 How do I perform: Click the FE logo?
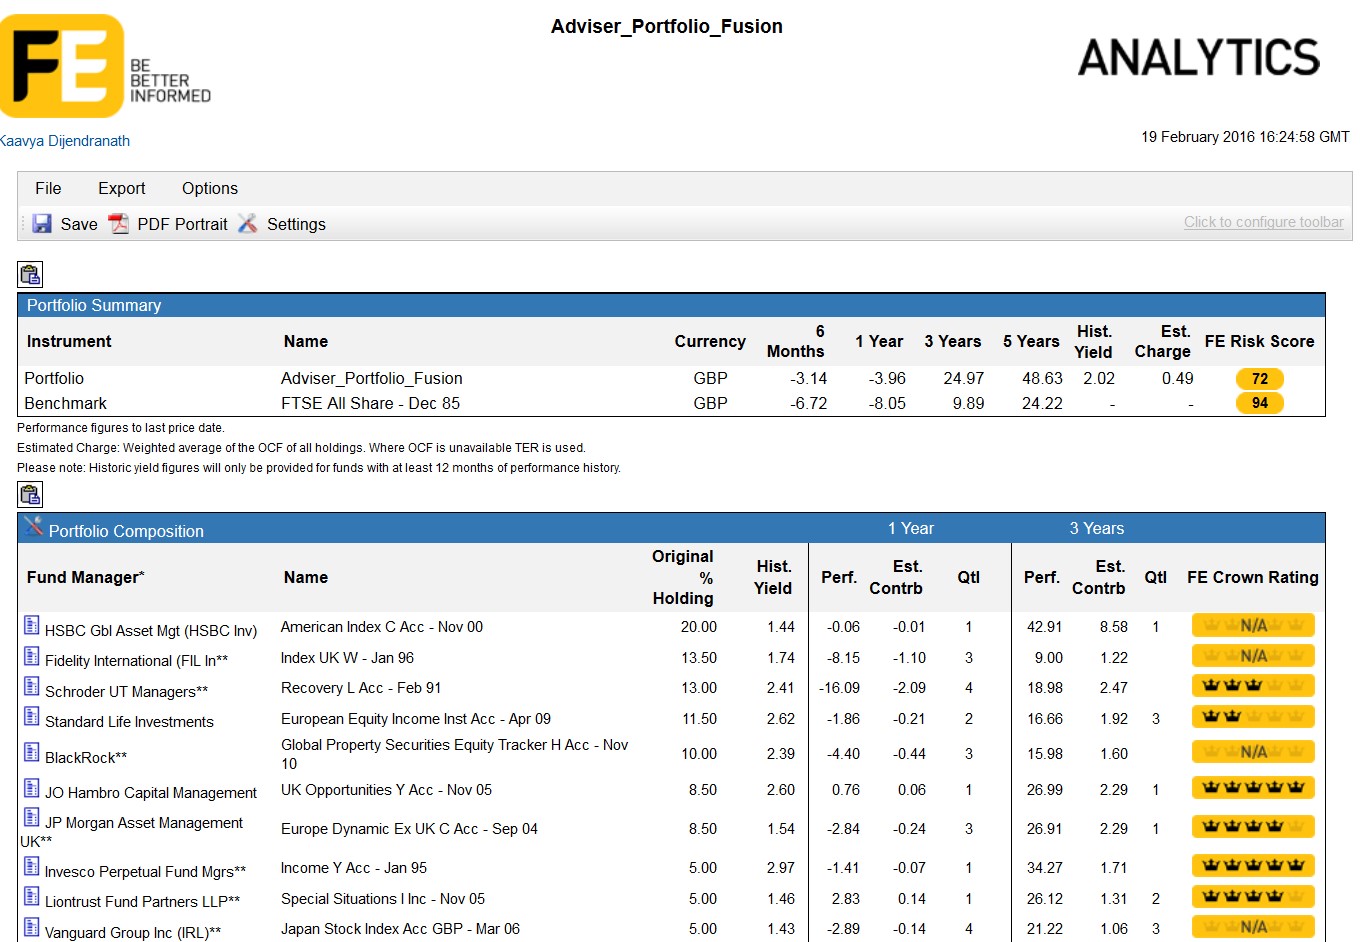pyautogui.click(x=105, y=66)
